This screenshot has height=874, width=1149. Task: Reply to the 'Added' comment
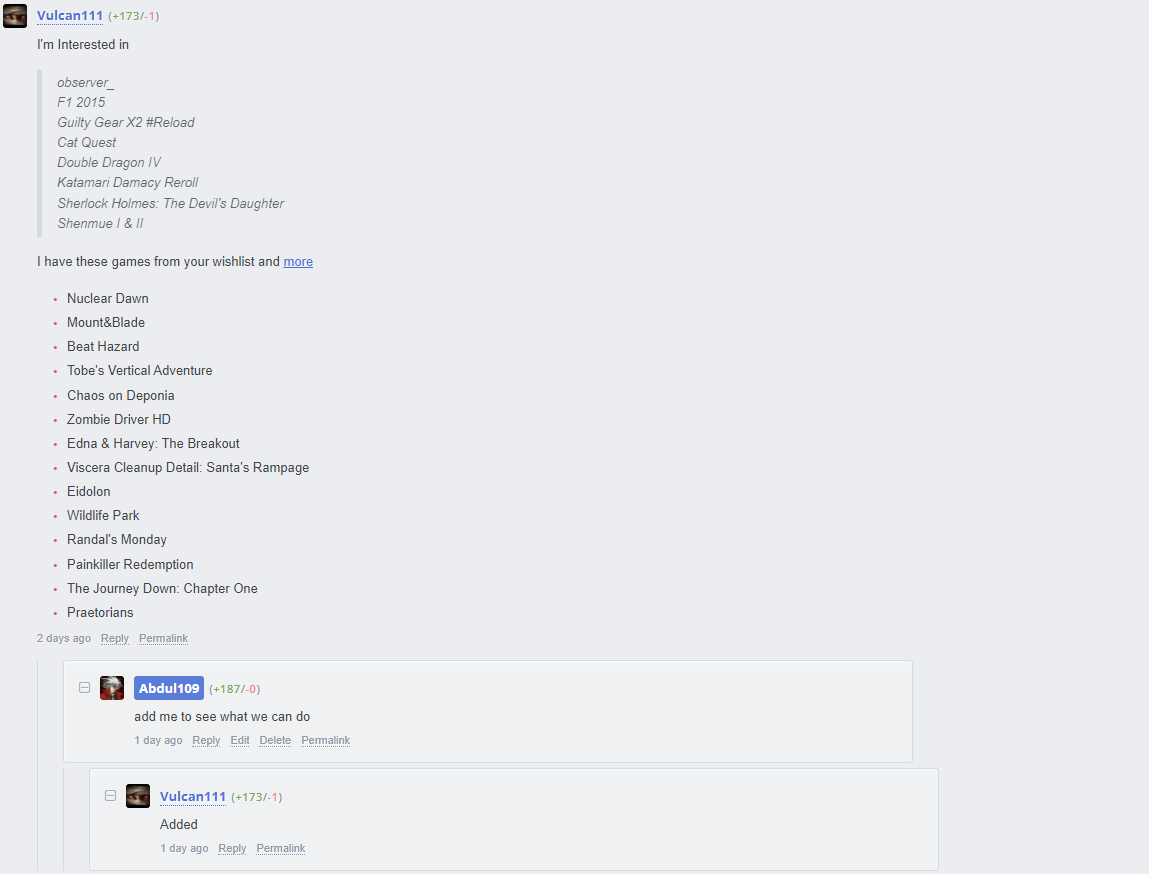(232, 848)
